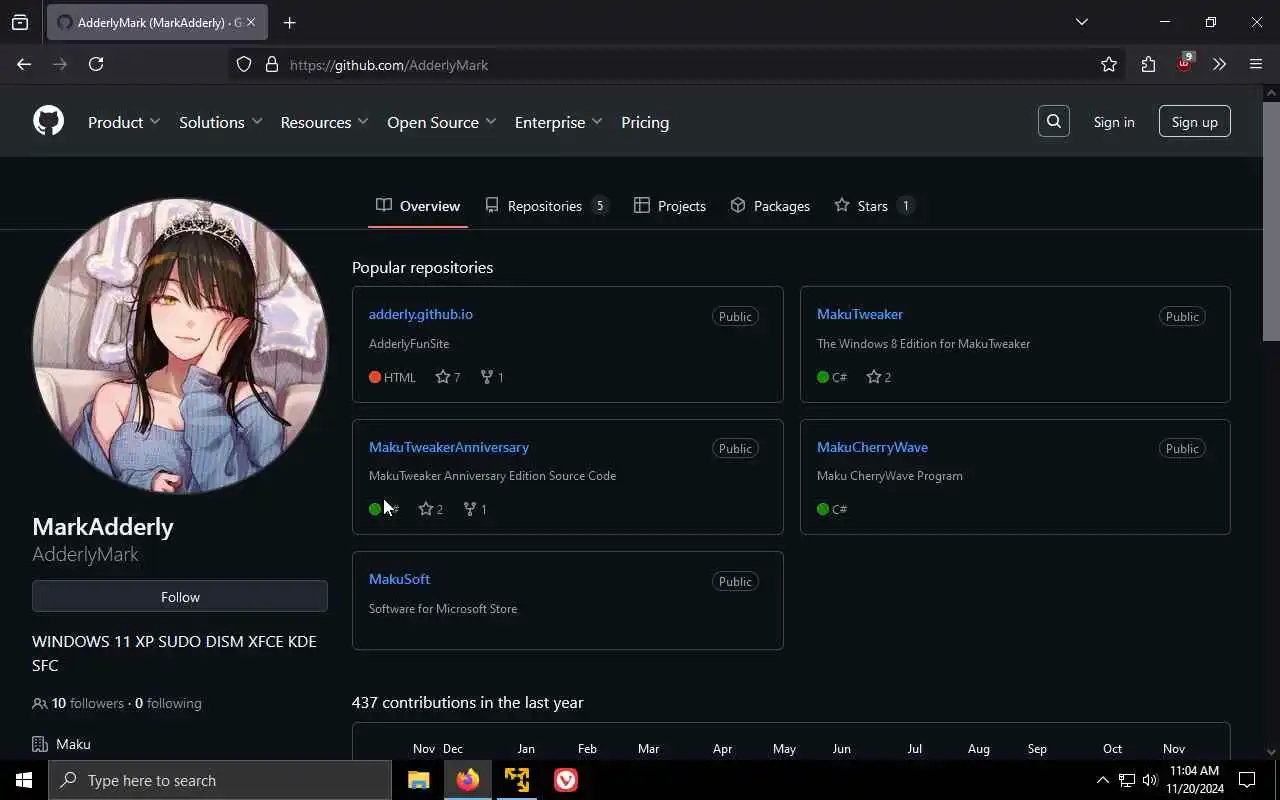1280x800 pixels.
Task: Click the Firefox icon in taskbar
Action: pyautogui.click(x=467, y=780)
